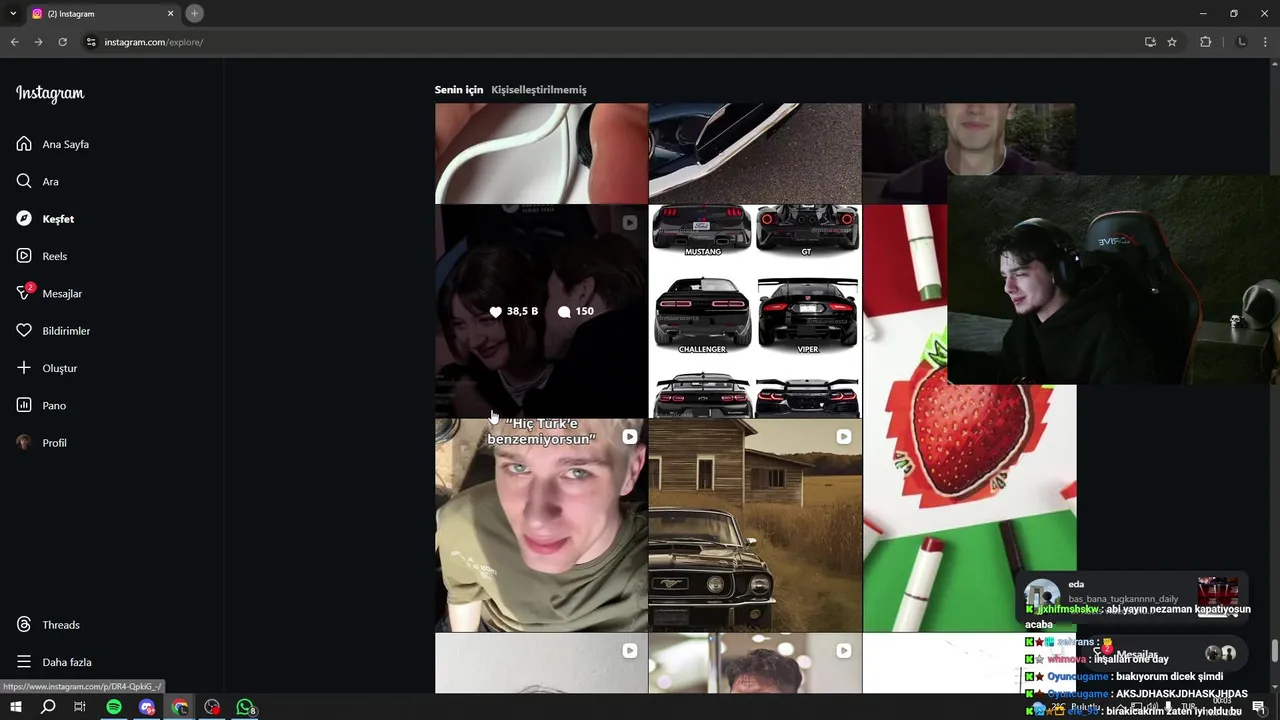
Task: Open the Reels icon in sidebar
Action: [x=24, y=256]
